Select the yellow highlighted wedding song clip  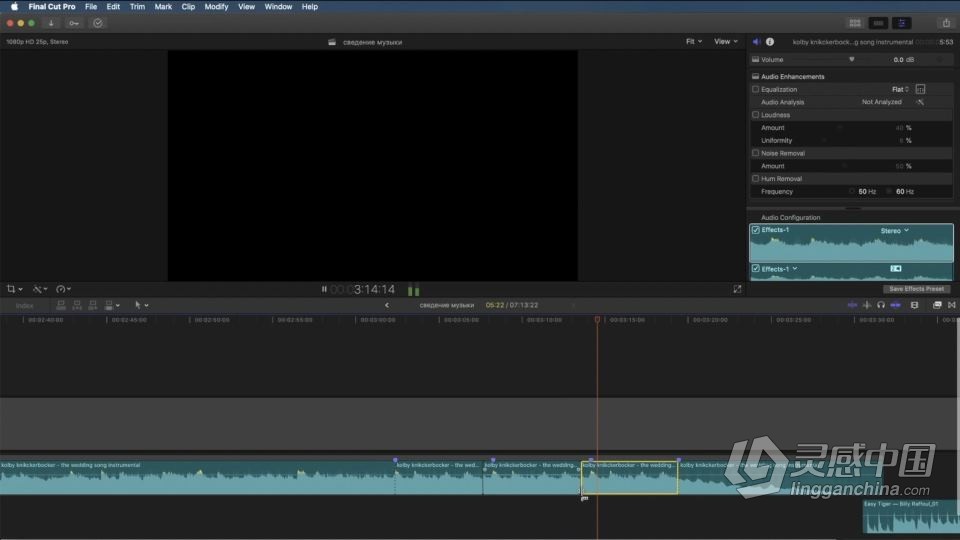tap(629, 478)
